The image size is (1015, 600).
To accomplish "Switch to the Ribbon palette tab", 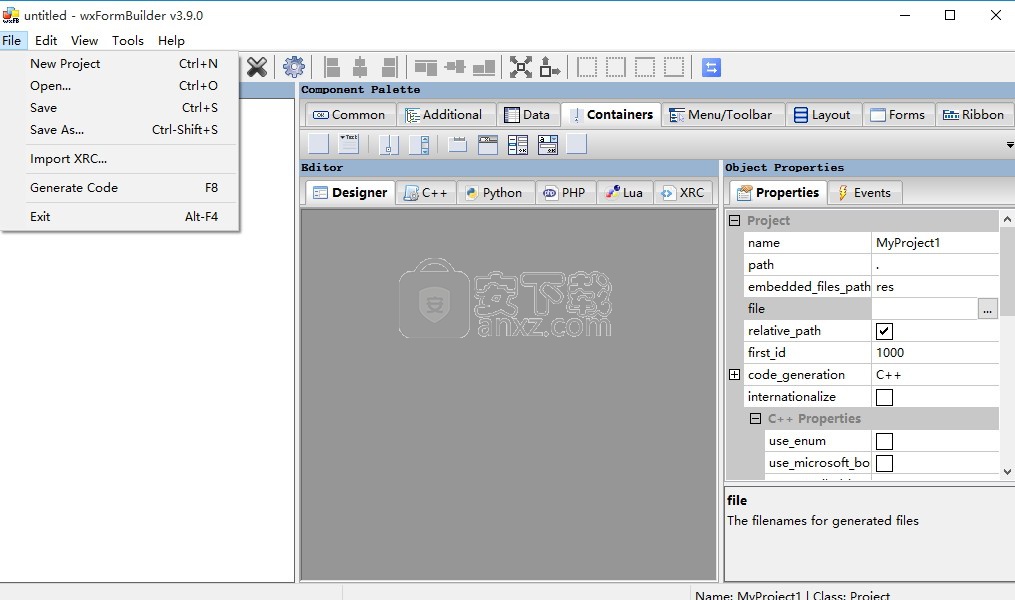I will (x=974, y=115).
